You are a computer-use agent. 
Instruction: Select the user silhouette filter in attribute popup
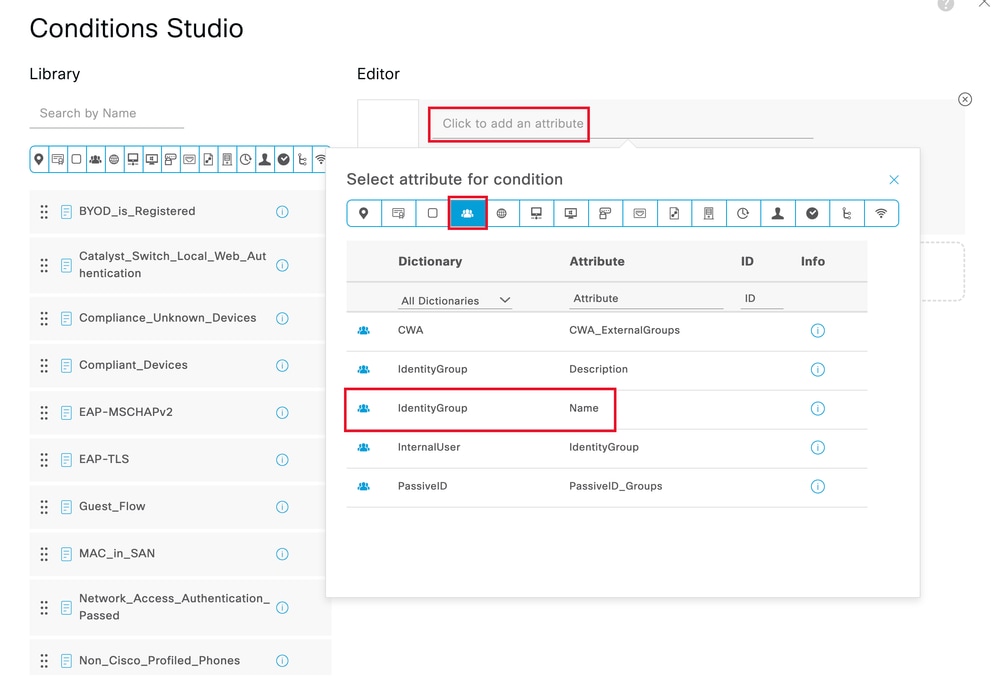tap(777, 213)
